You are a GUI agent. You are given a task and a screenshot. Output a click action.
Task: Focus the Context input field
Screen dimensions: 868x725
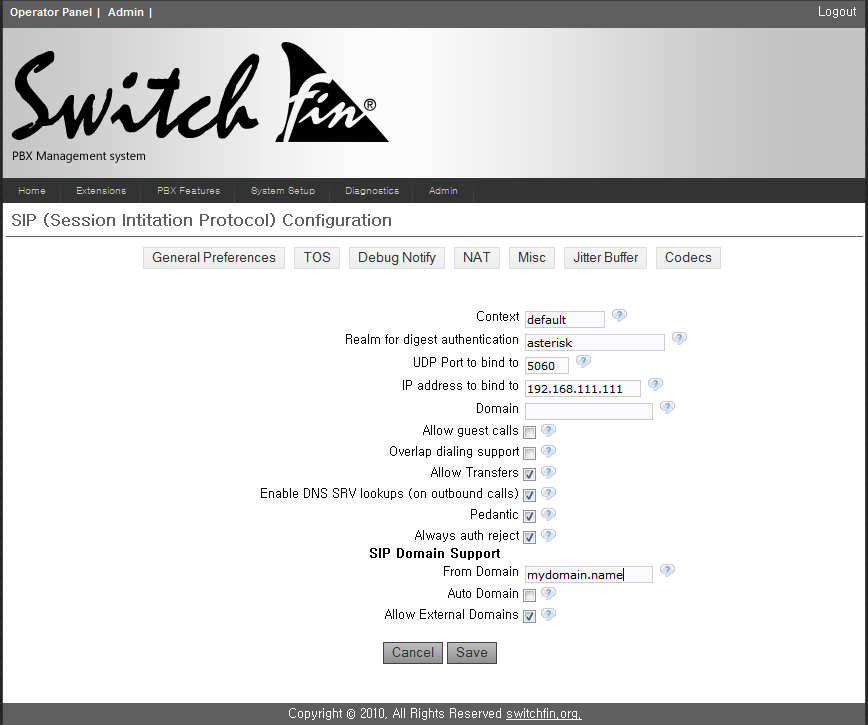[x=565, y=320]
